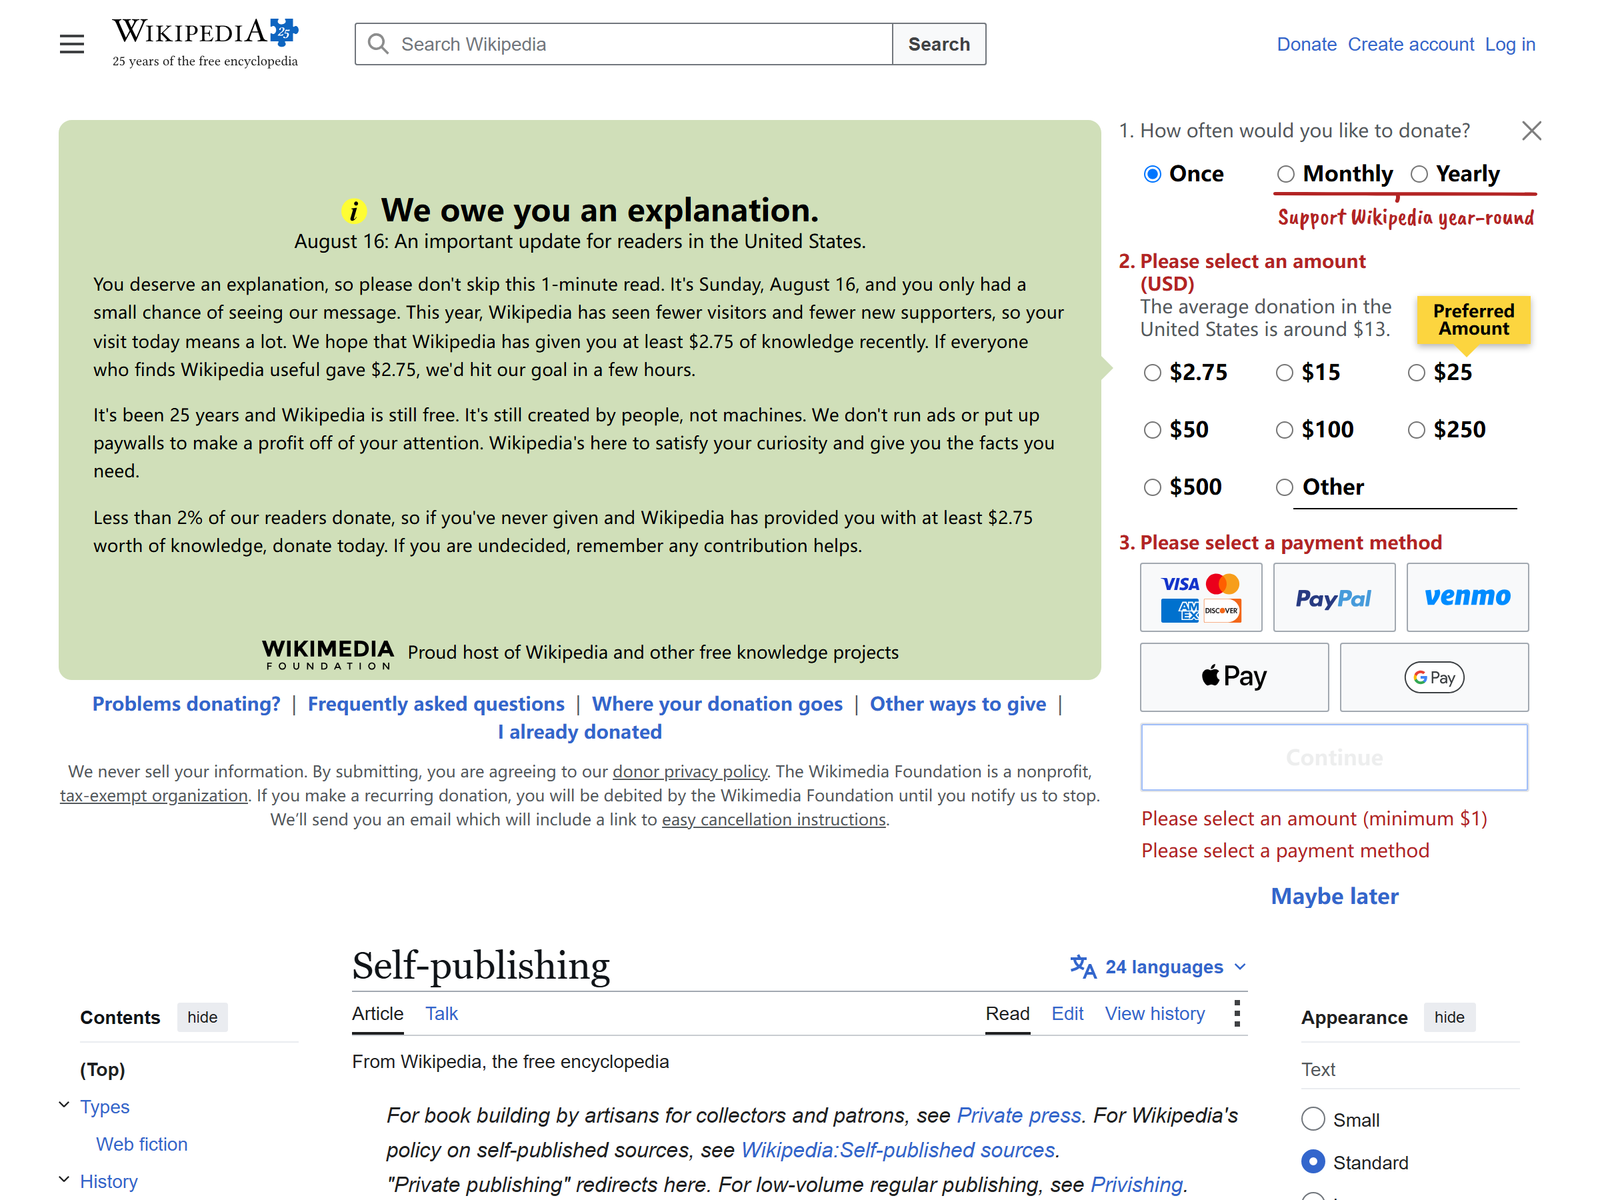
Task: Open History section in contents
Action: tap(109, 1181)
